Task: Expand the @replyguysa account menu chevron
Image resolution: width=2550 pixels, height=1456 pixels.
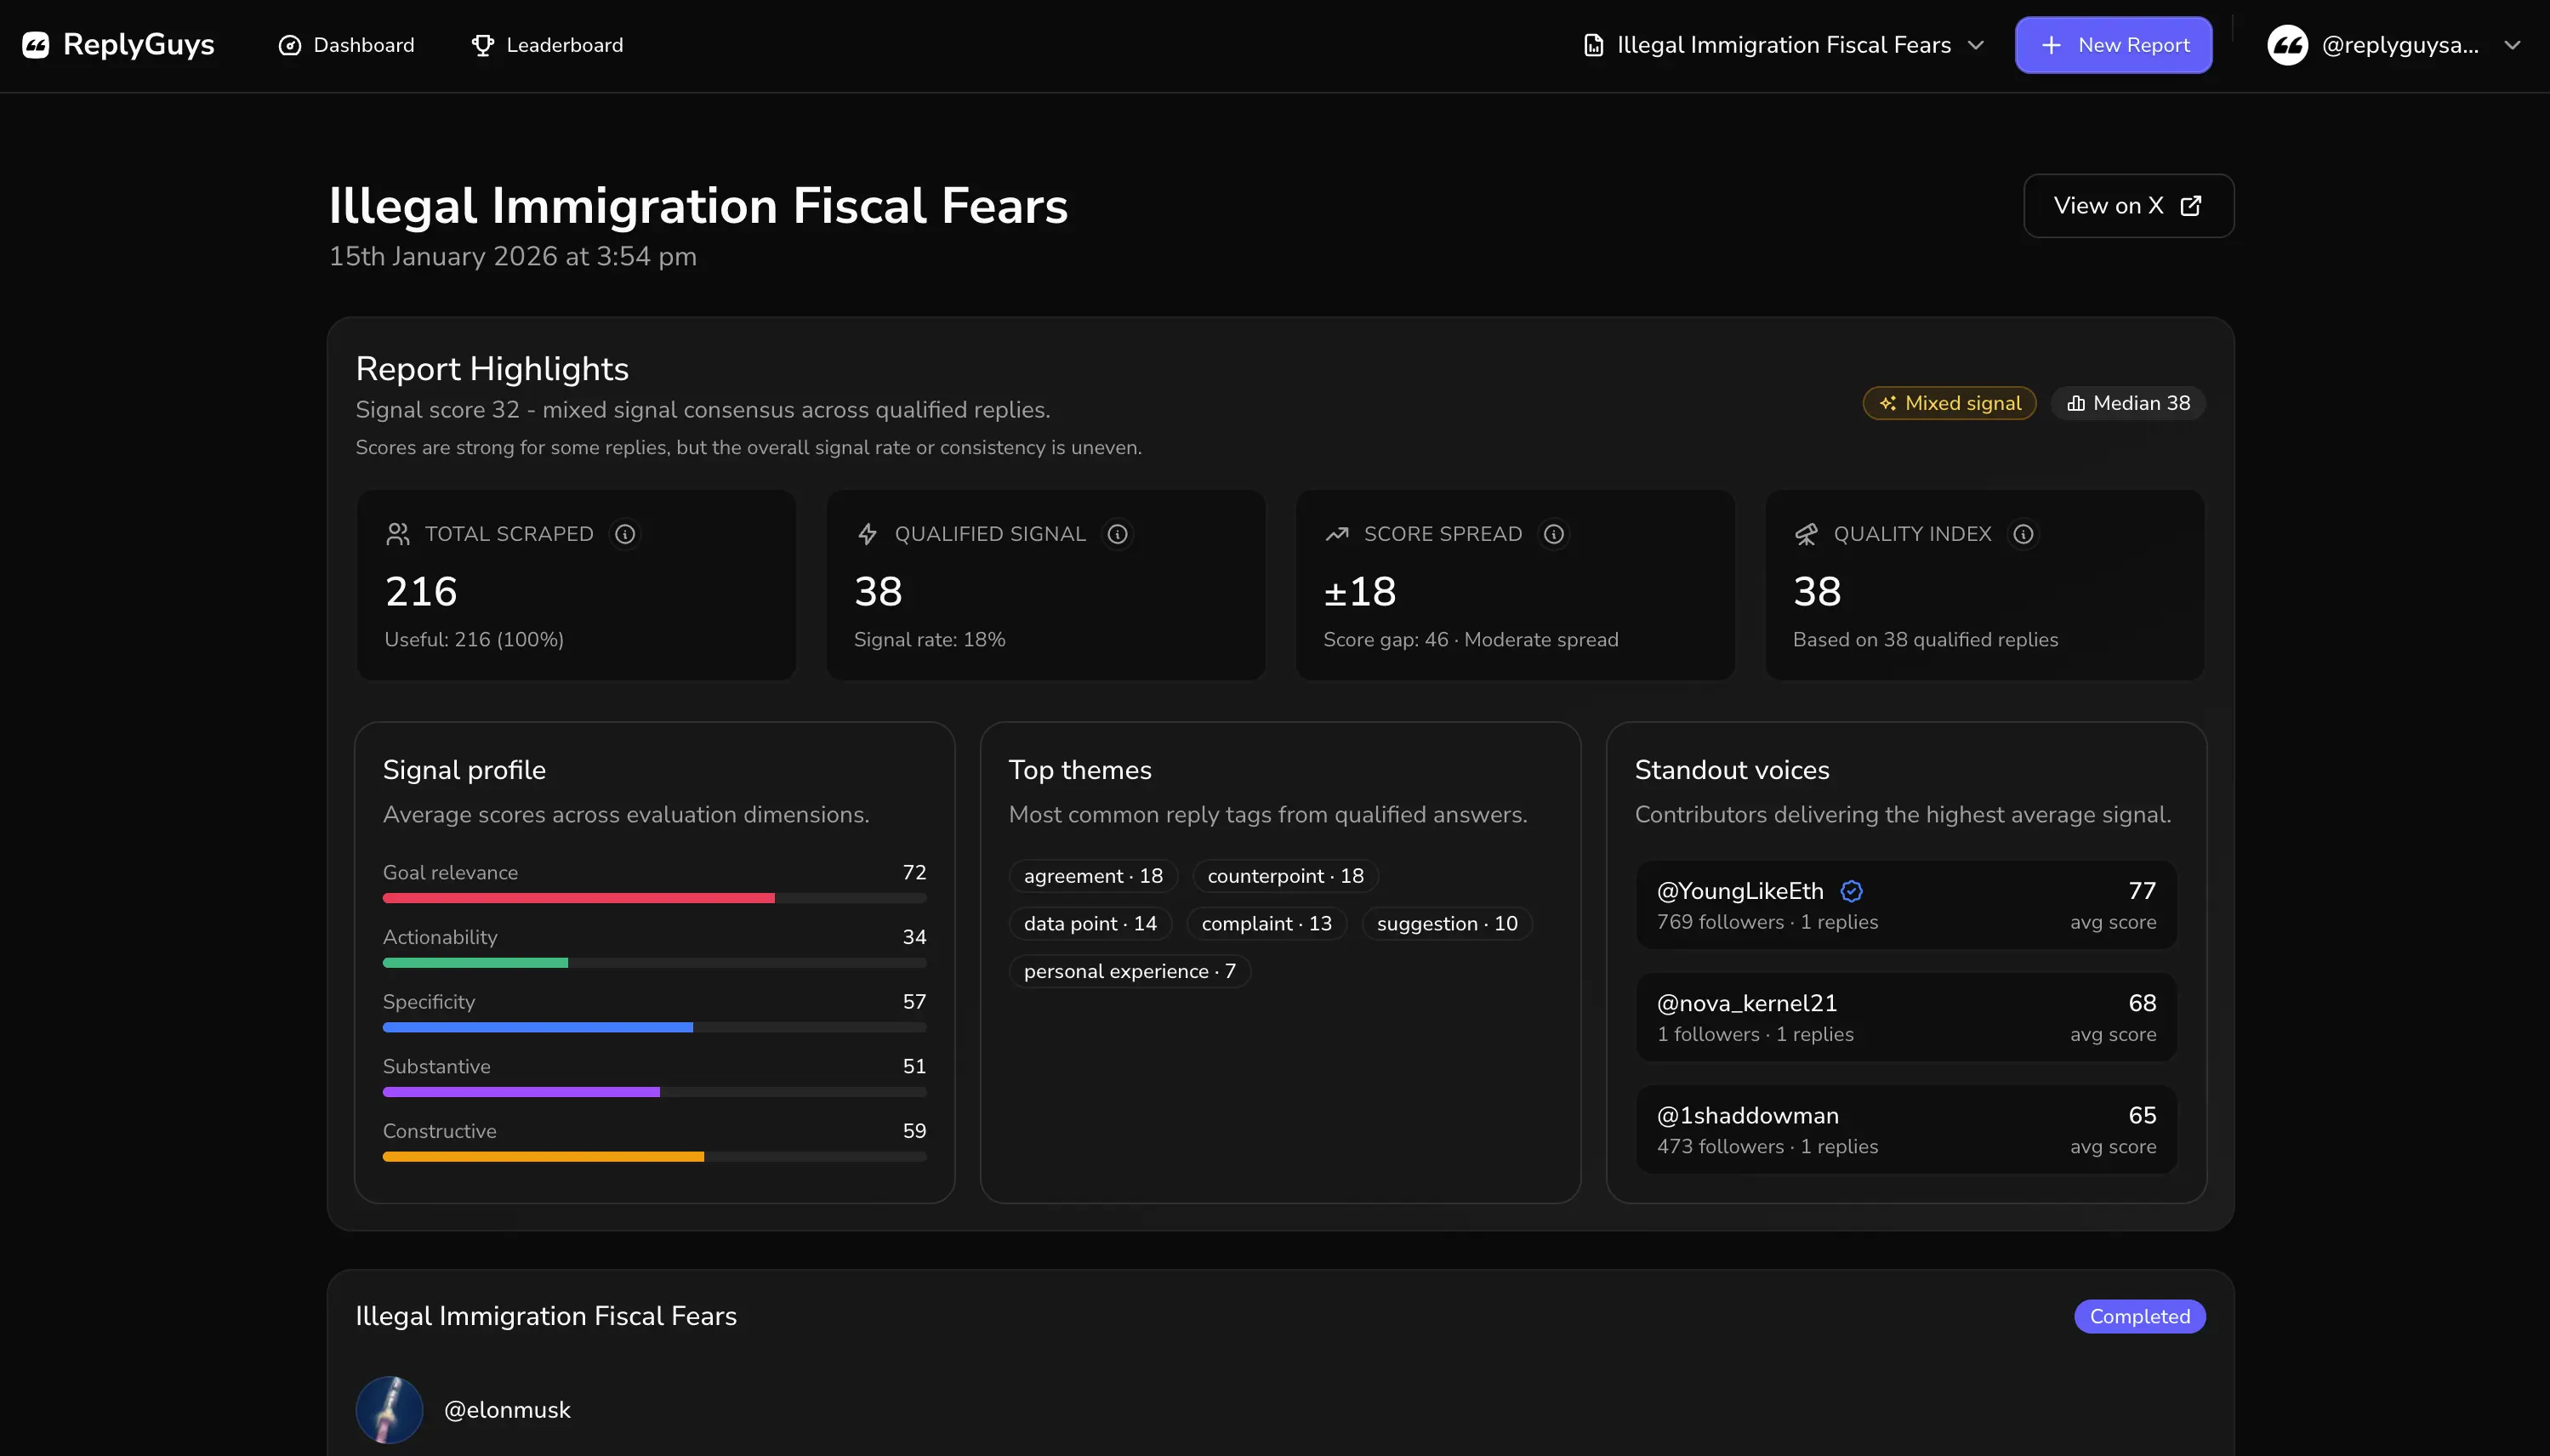Action: (2513, 44)
